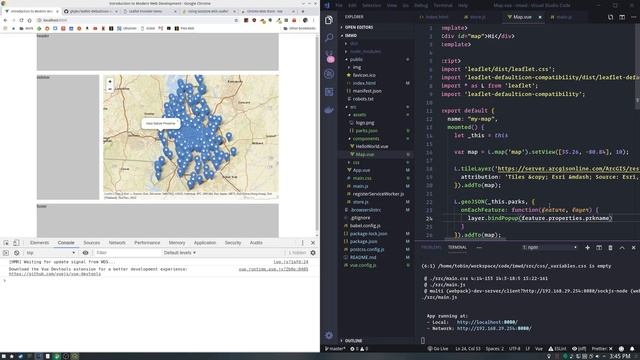
Task: Open DevTools console settings gear
Action: [313, 253]
